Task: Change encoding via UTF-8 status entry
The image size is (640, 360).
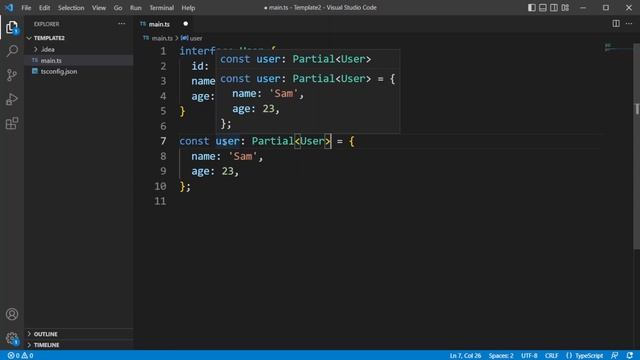Action: pos(529,356)
